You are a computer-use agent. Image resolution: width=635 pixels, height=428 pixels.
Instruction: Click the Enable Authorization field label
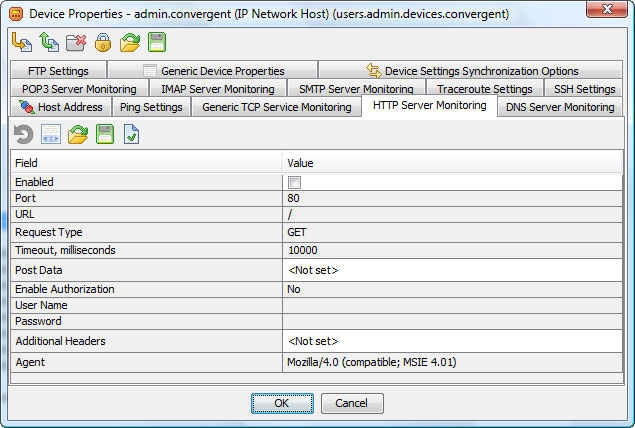click(x=65, y=289)
